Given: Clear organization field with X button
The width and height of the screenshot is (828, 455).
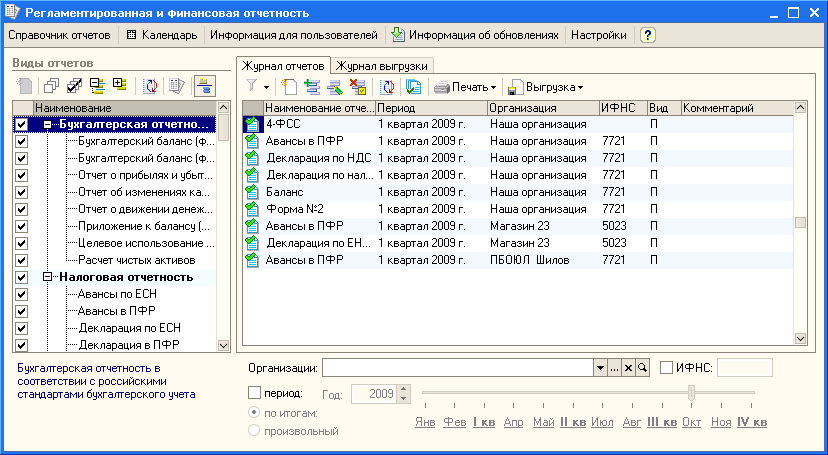Looking at the screenshot, I should [629, 368].
